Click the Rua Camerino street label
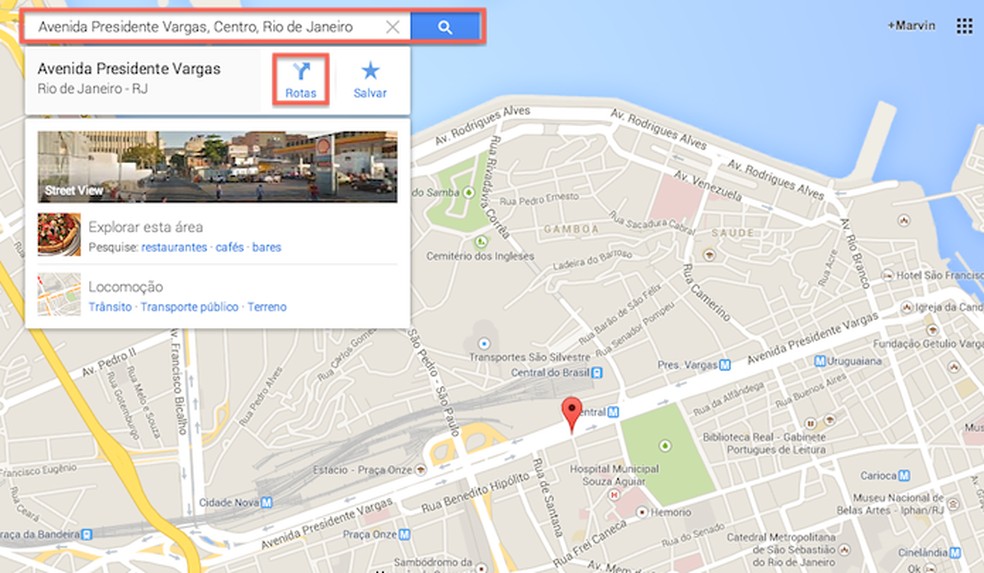The height and width of the screenshot is (573, 984). (707, 293)
